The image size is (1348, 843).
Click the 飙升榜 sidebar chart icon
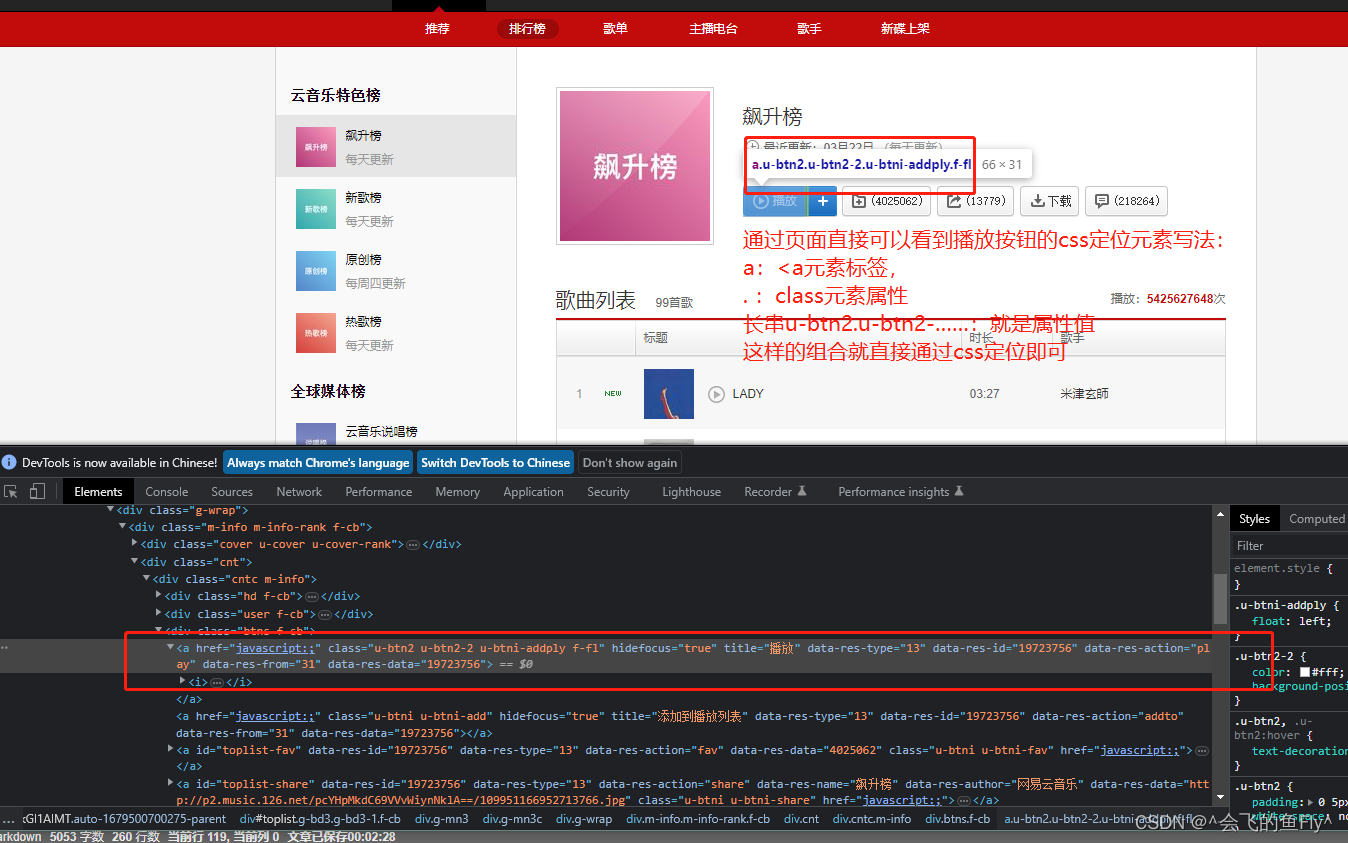(x=316, y=147)
